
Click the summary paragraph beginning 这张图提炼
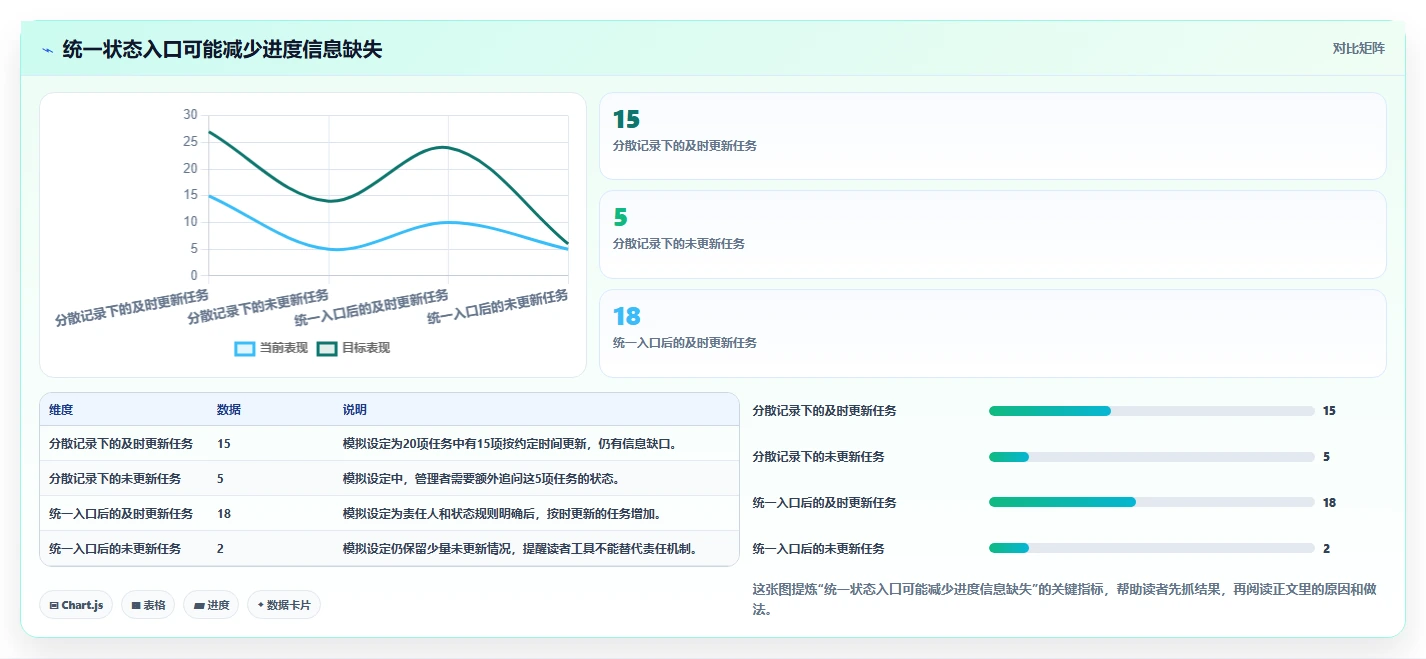[x=1064, y=598]
